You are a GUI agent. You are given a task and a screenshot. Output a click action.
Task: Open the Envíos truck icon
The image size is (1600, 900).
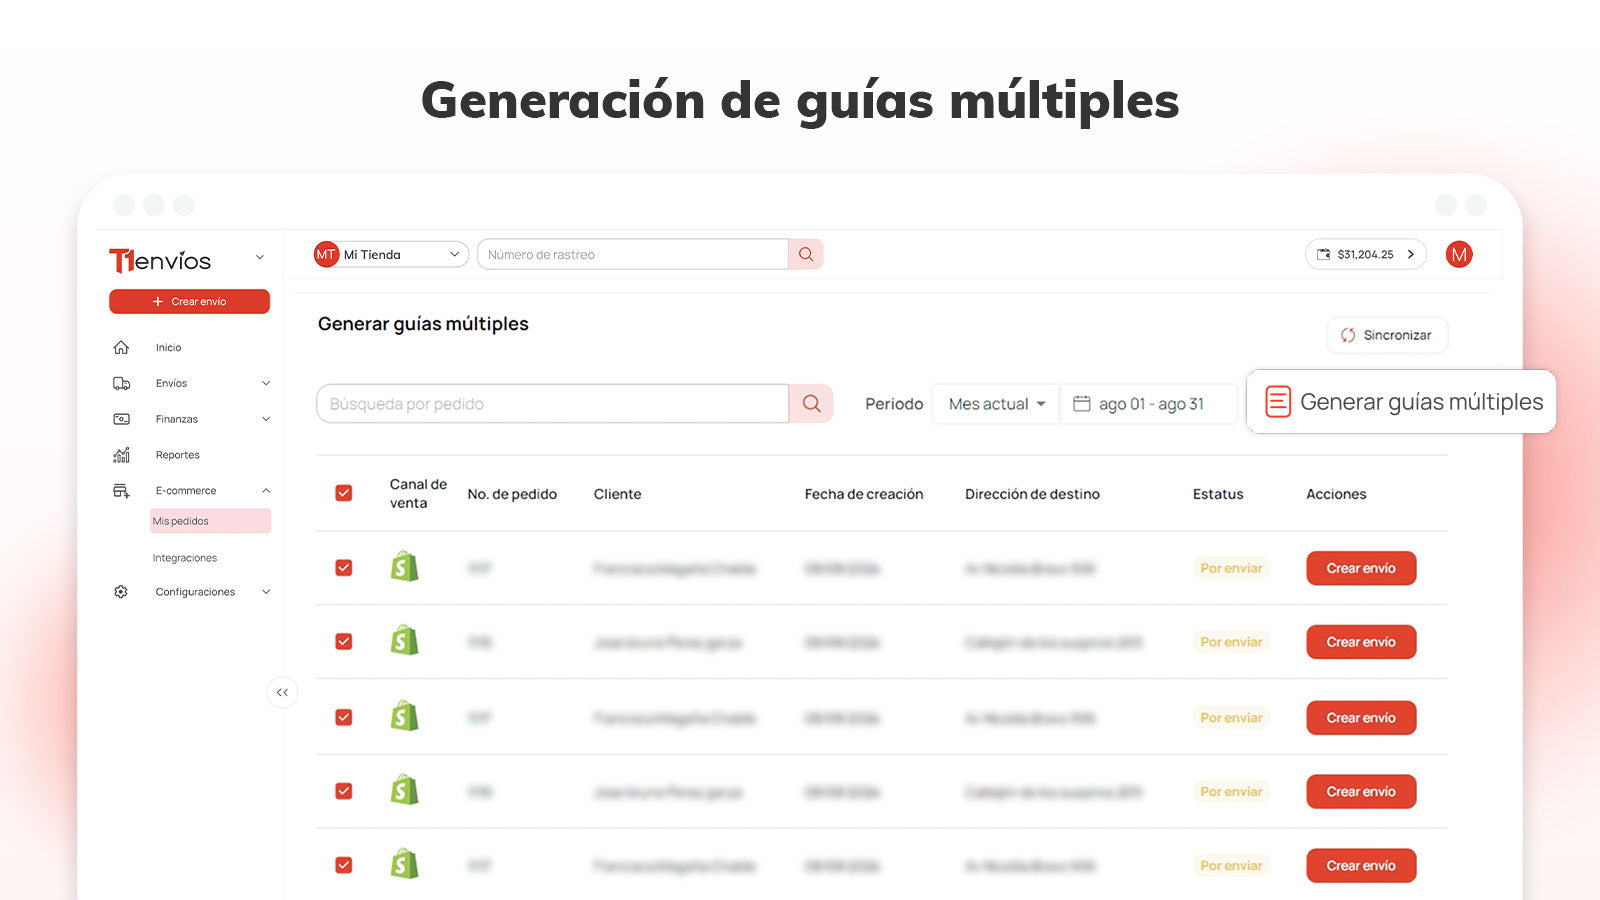pyautogui.click(x=121, y=383)
